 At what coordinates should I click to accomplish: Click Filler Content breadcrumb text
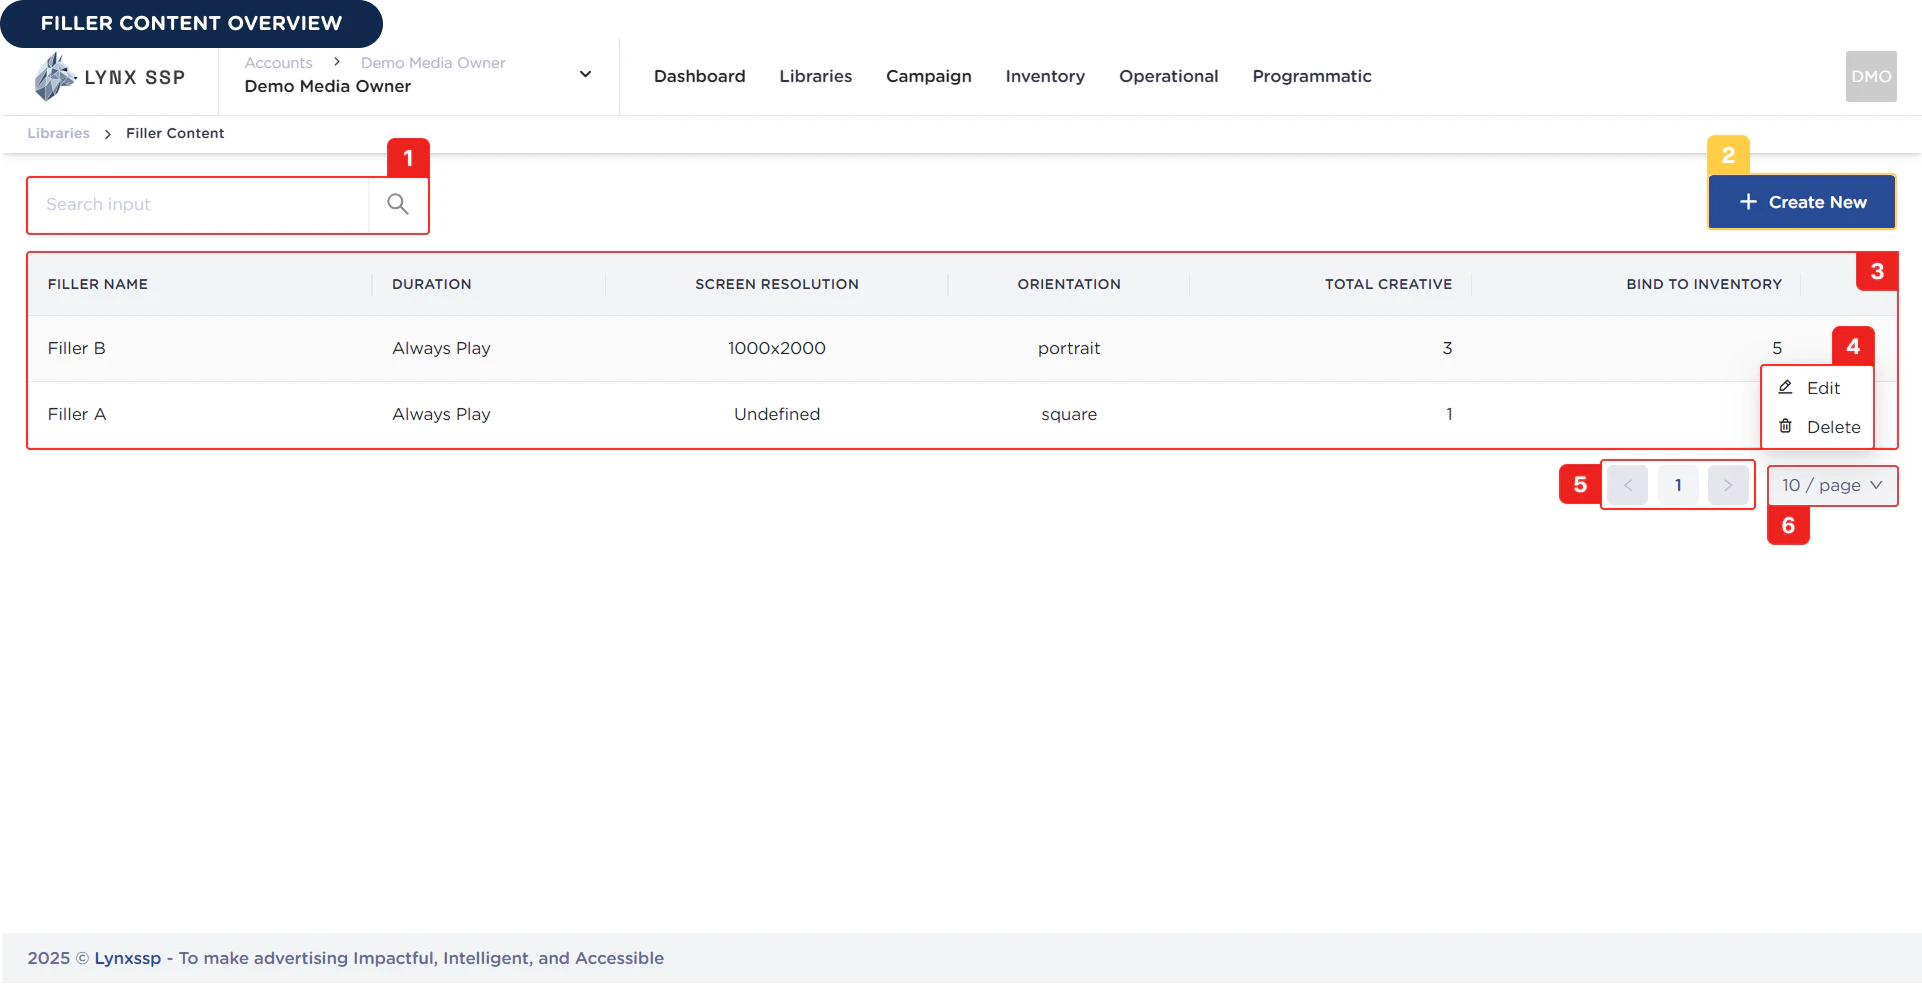[174, 133]
